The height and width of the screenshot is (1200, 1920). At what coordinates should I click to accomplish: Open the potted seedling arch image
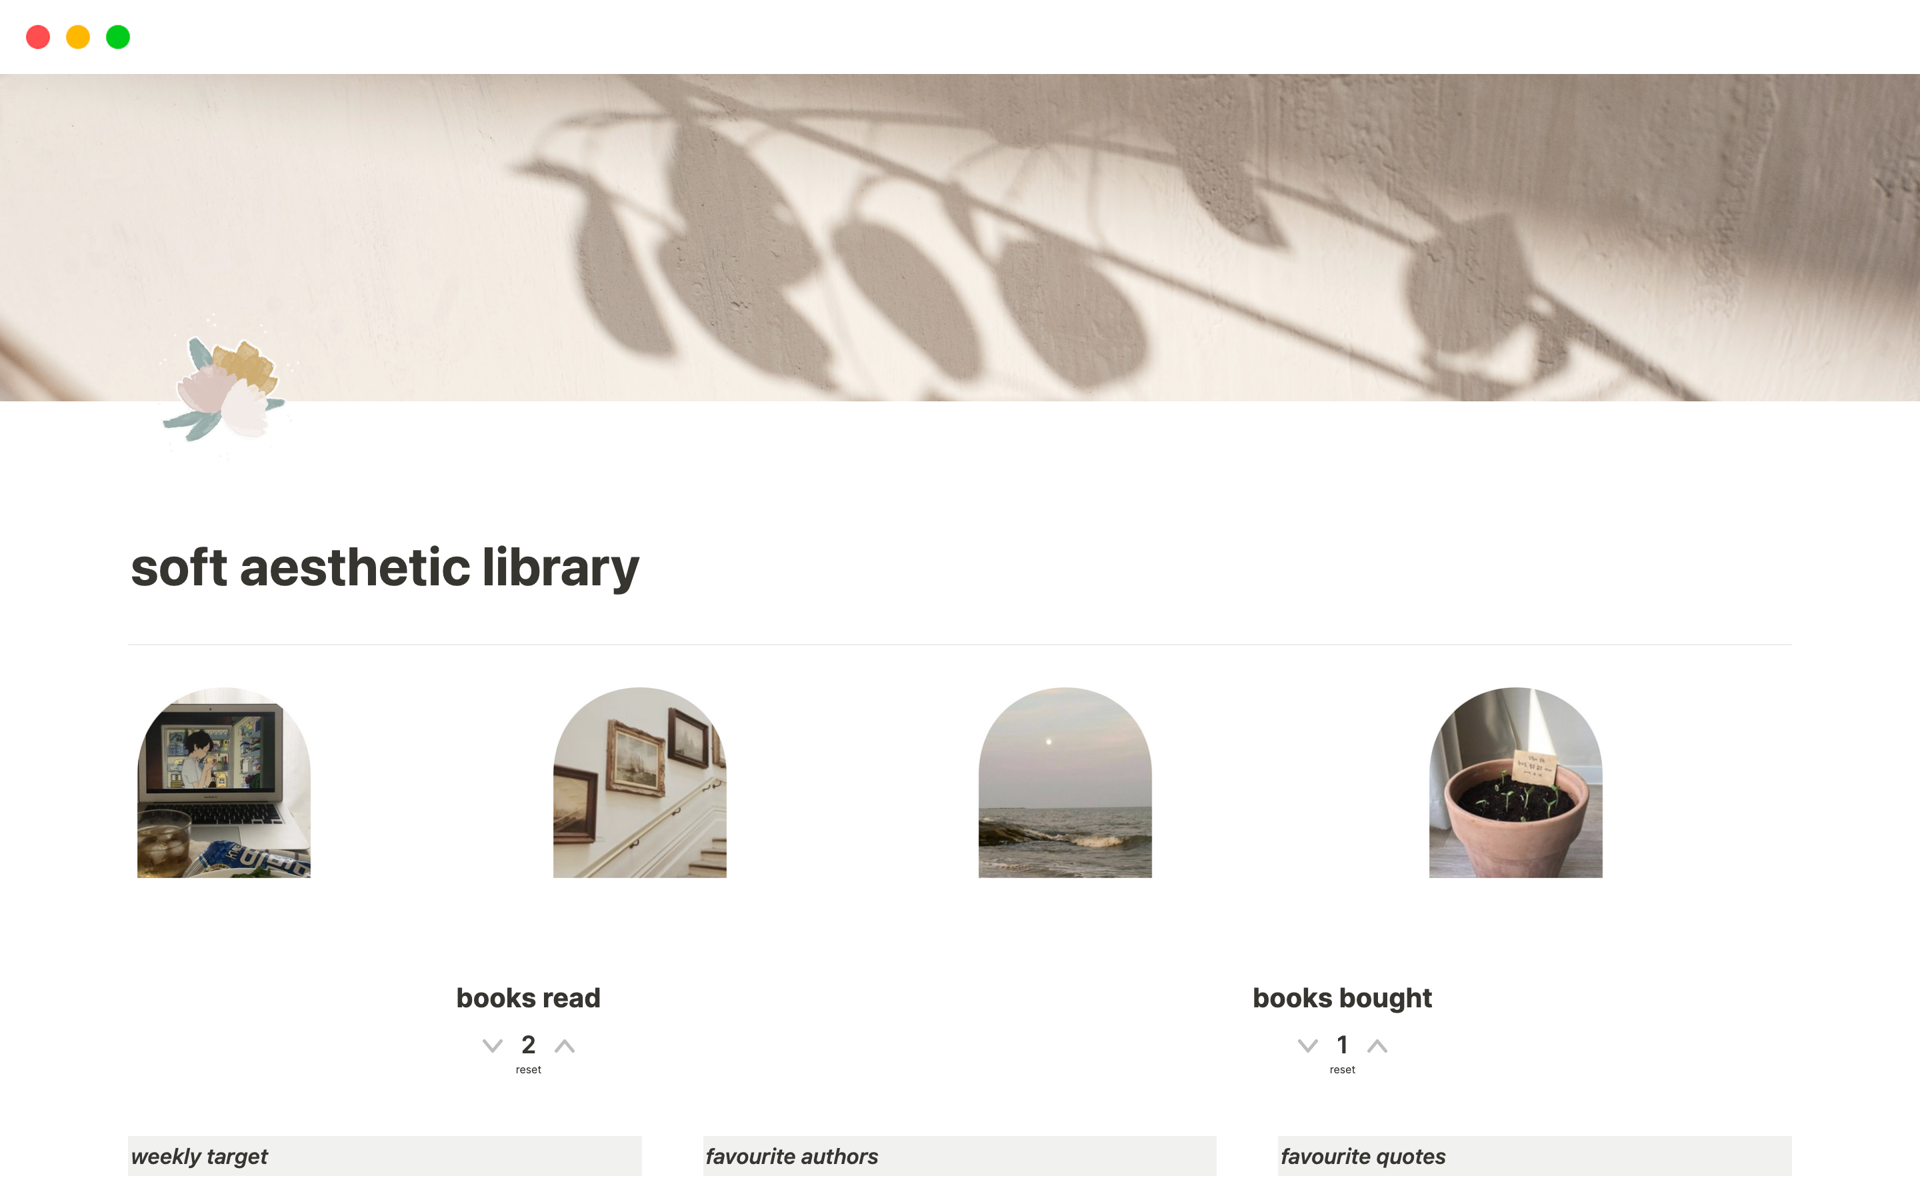point(1516,782)
